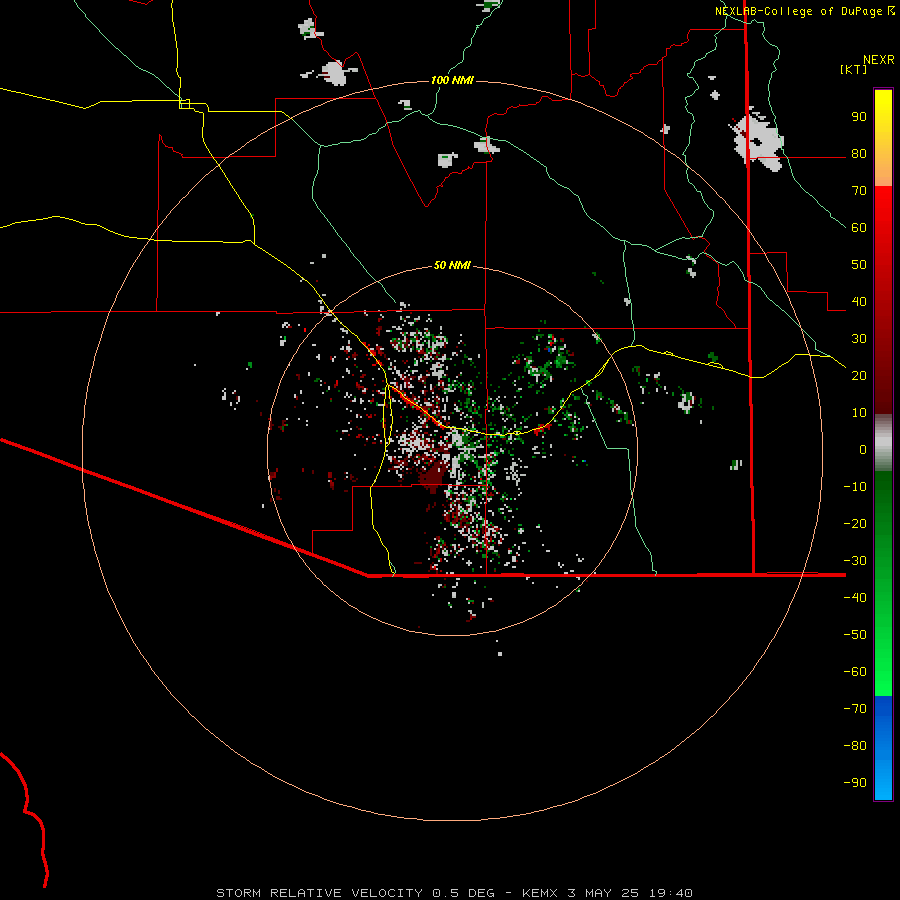
Task: Click the -50 value on the velocity scale
Action: point(855,634)
